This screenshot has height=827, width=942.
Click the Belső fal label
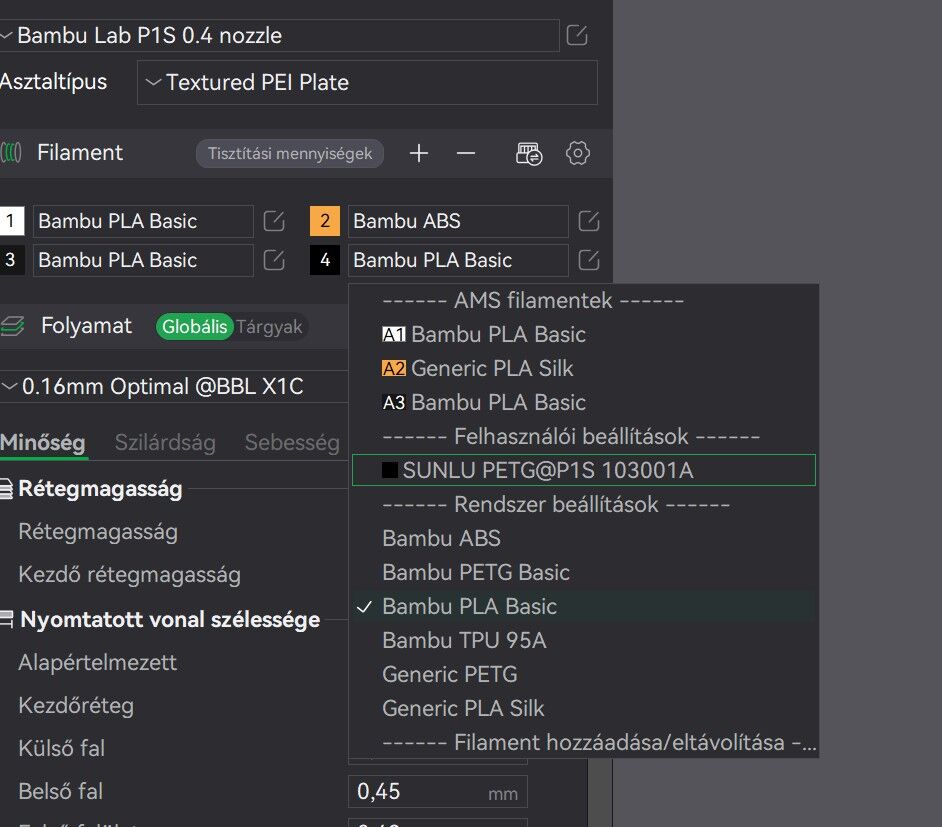[60, 792]
